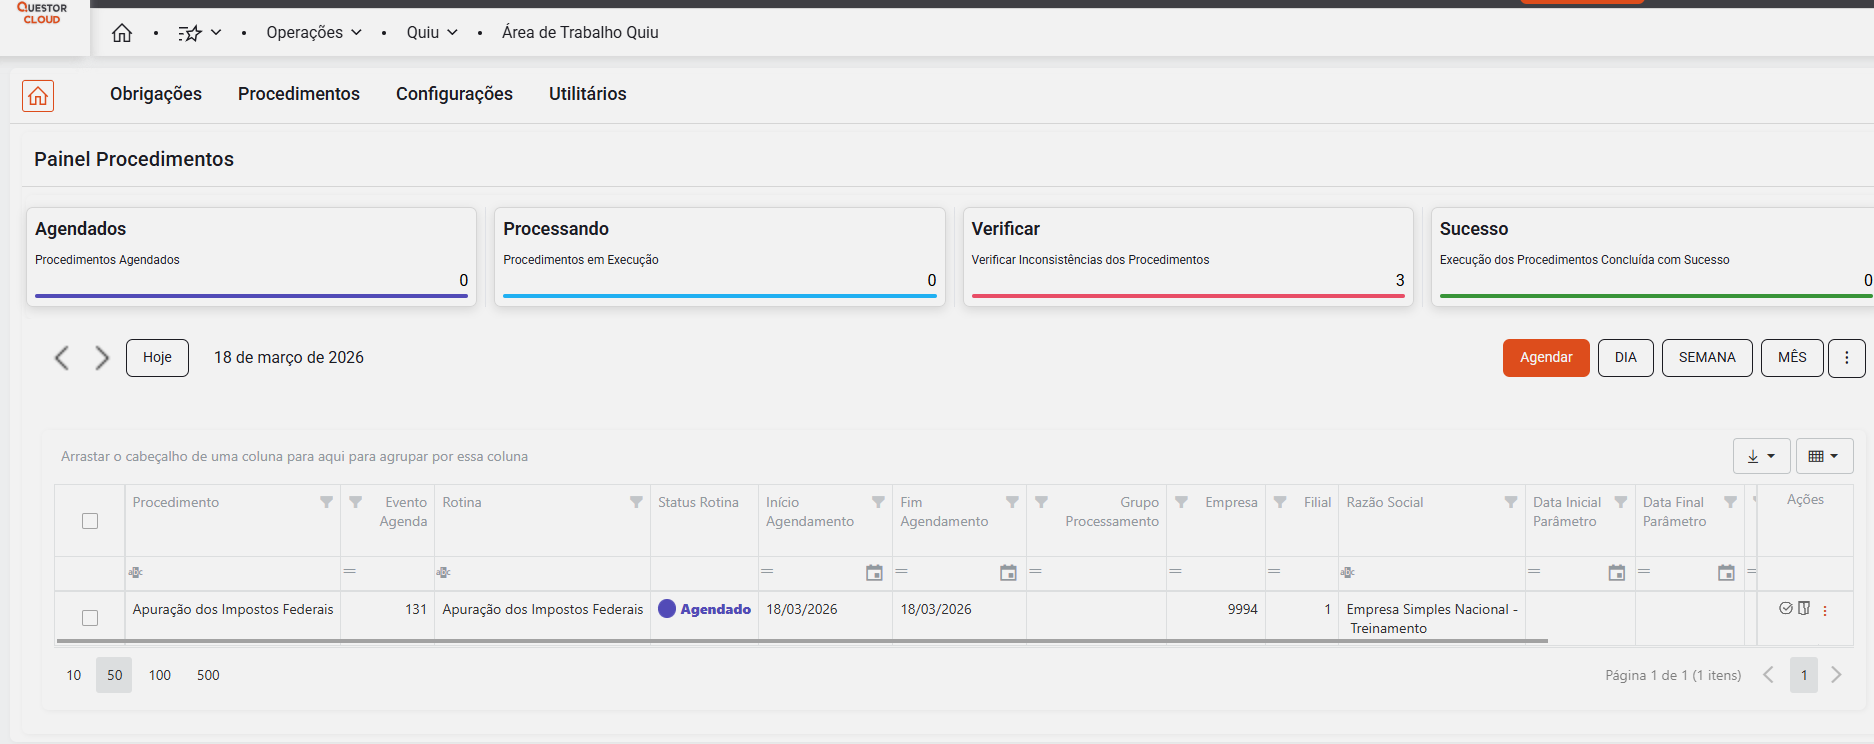Check the Apuração dos Impostos Federais row checkbox

90,618
